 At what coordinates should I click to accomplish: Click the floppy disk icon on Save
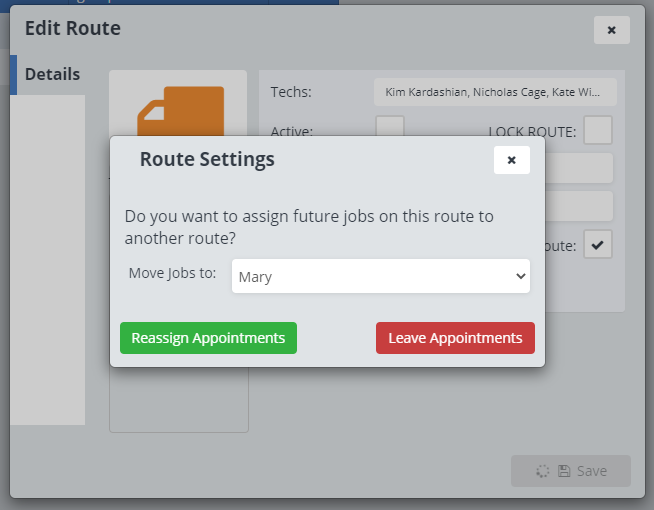click(x=564, y=471)
